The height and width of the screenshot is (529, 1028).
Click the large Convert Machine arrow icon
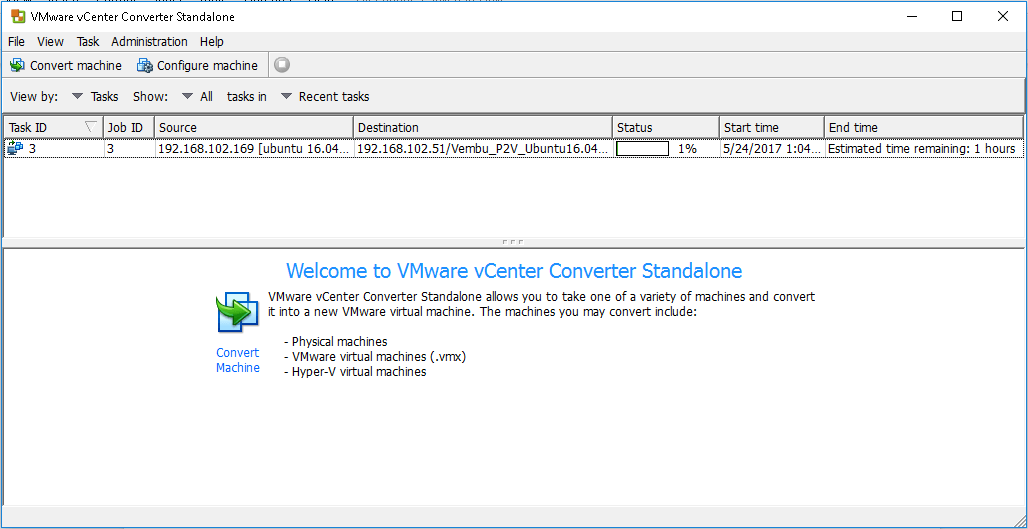click(x=237, y=312)
